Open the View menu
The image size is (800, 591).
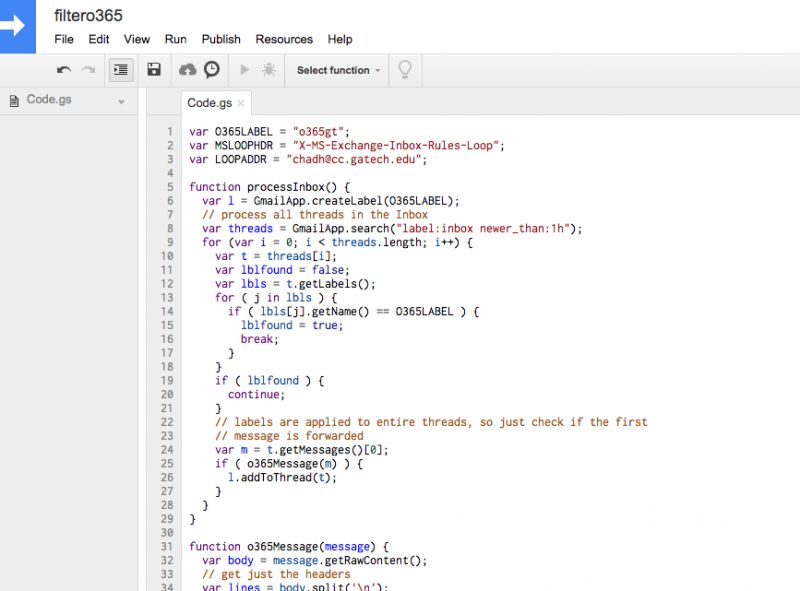point(137,39)
